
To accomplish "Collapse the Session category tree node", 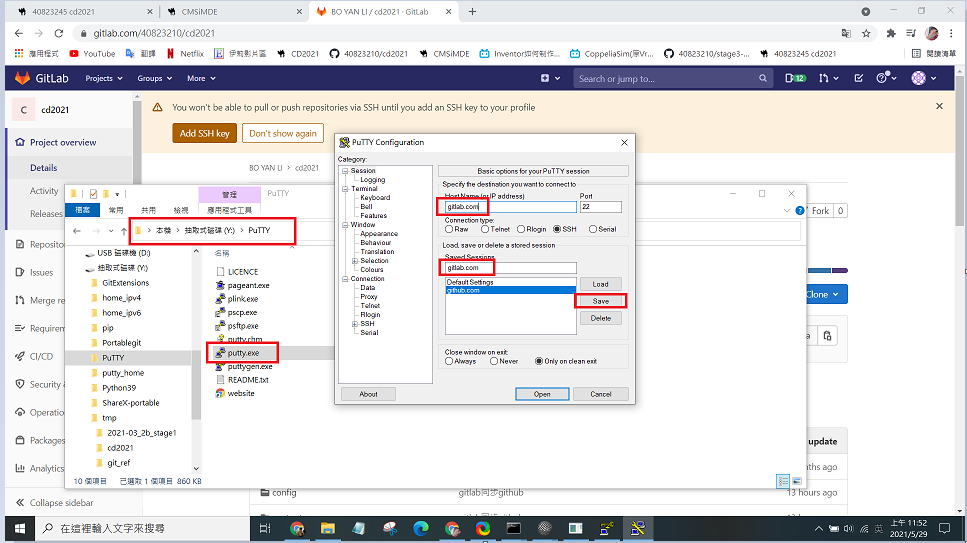I will coord(345,171).
